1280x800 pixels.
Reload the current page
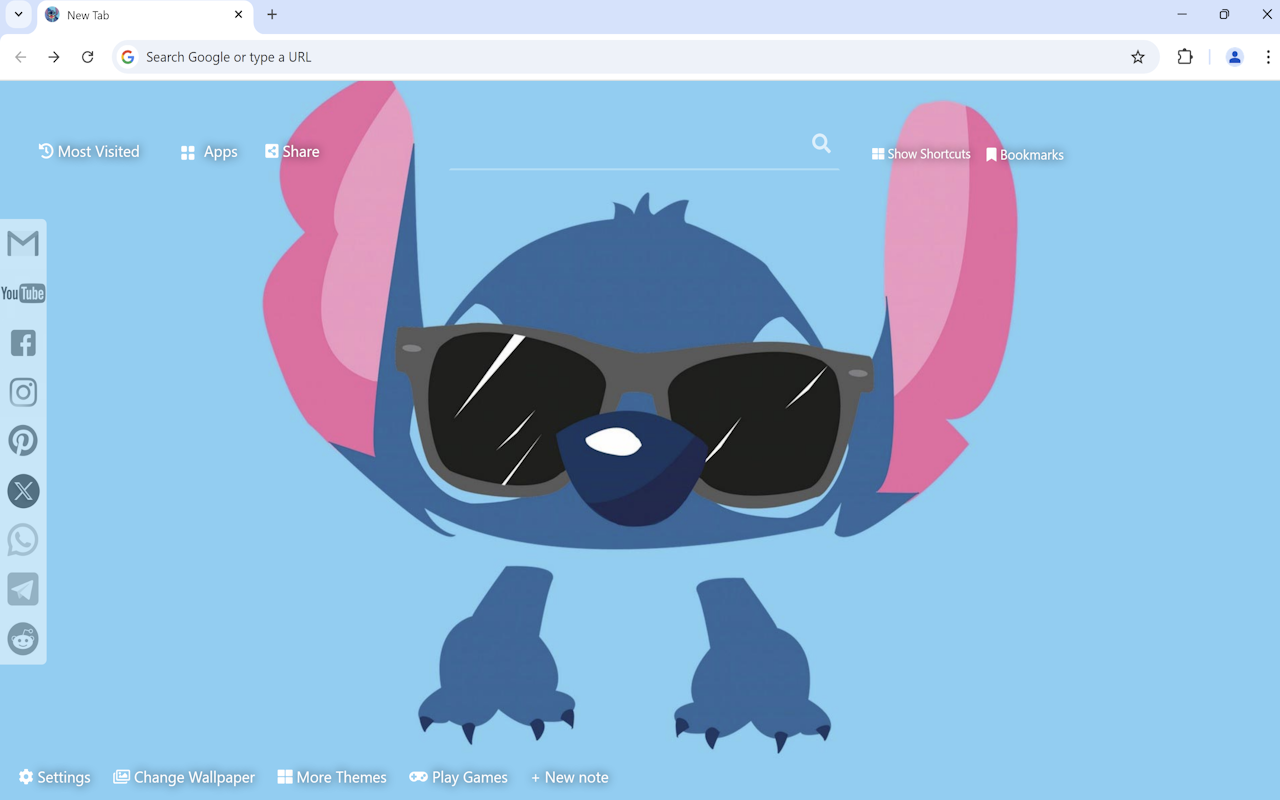[88, 57]
